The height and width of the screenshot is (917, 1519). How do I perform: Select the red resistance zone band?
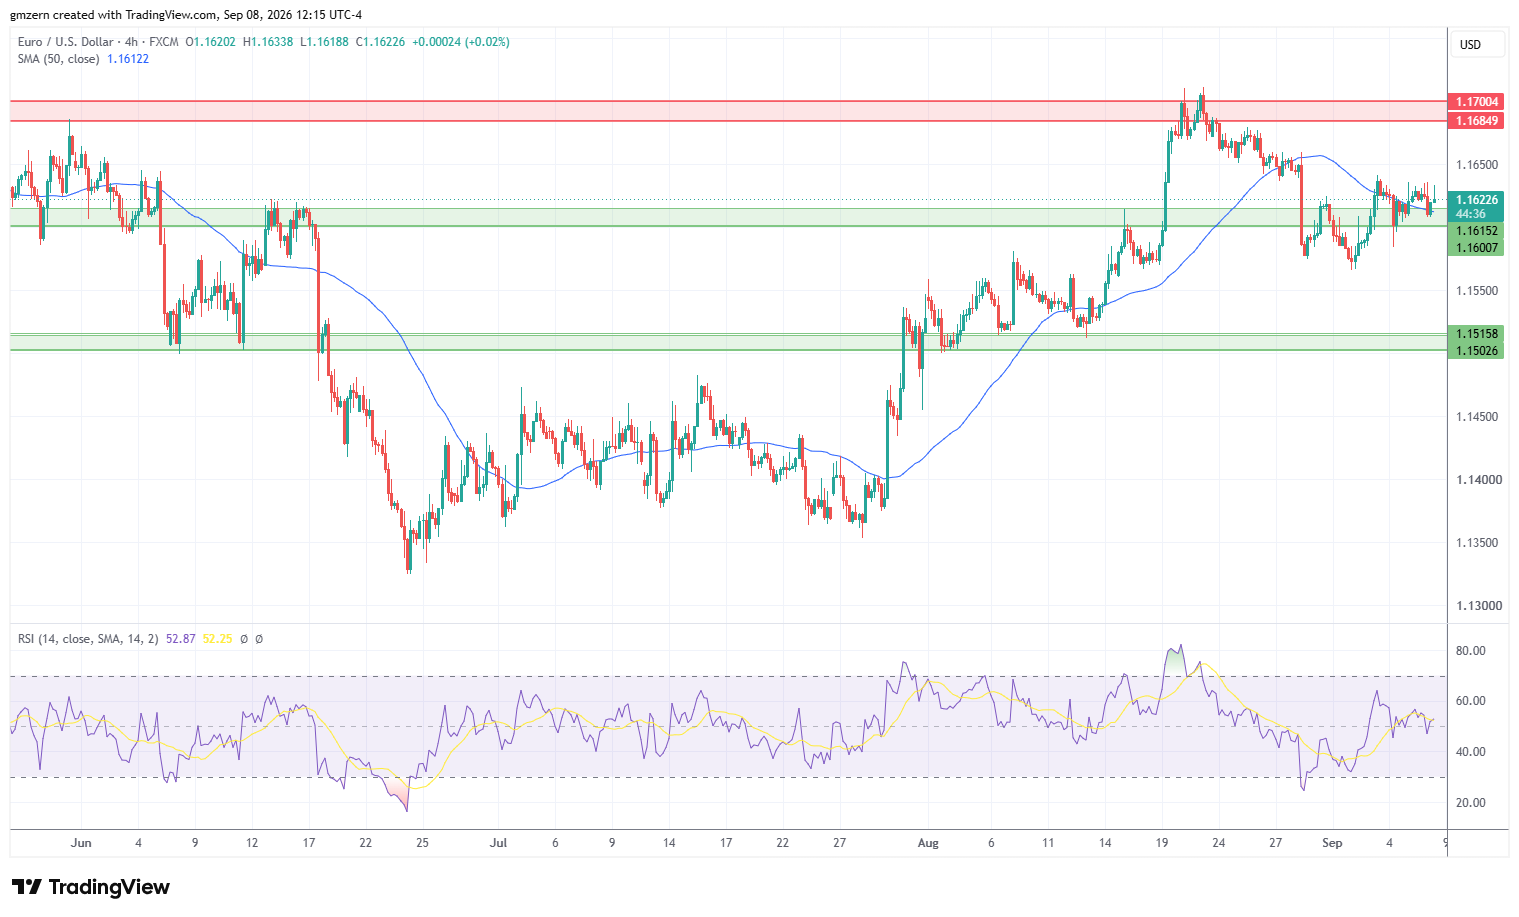728,111
